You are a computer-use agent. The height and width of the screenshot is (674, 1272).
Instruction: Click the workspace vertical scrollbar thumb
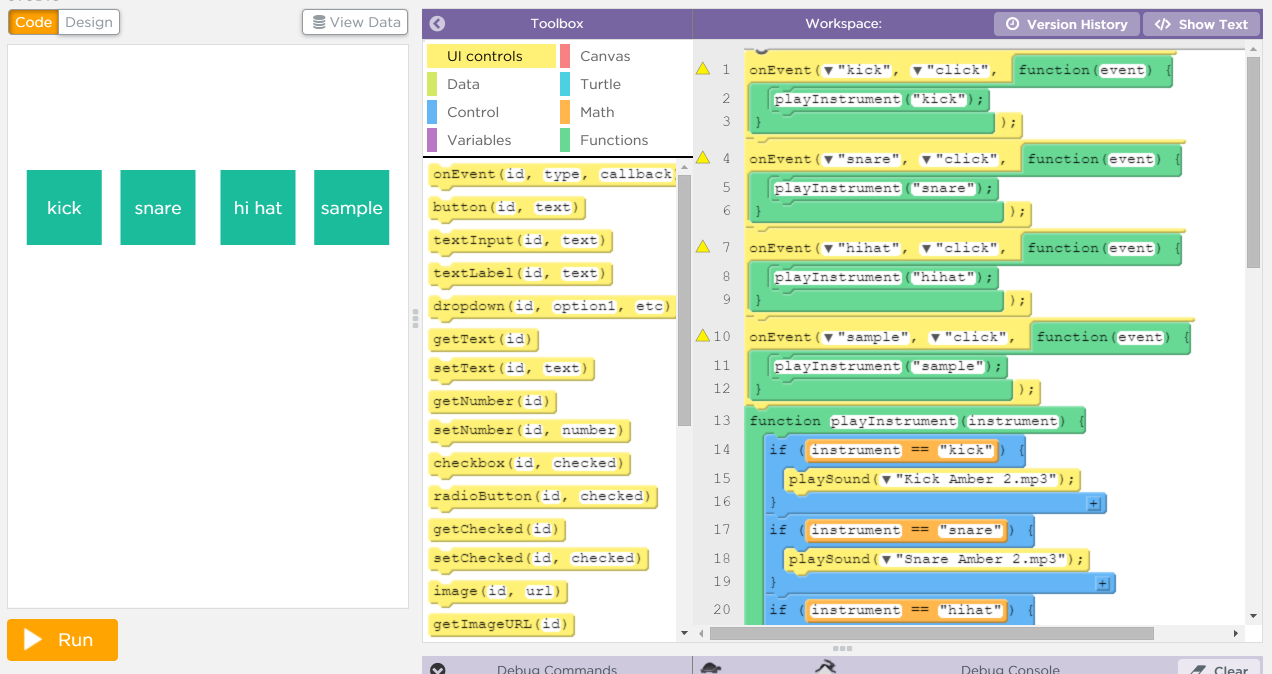(1253, 162)
